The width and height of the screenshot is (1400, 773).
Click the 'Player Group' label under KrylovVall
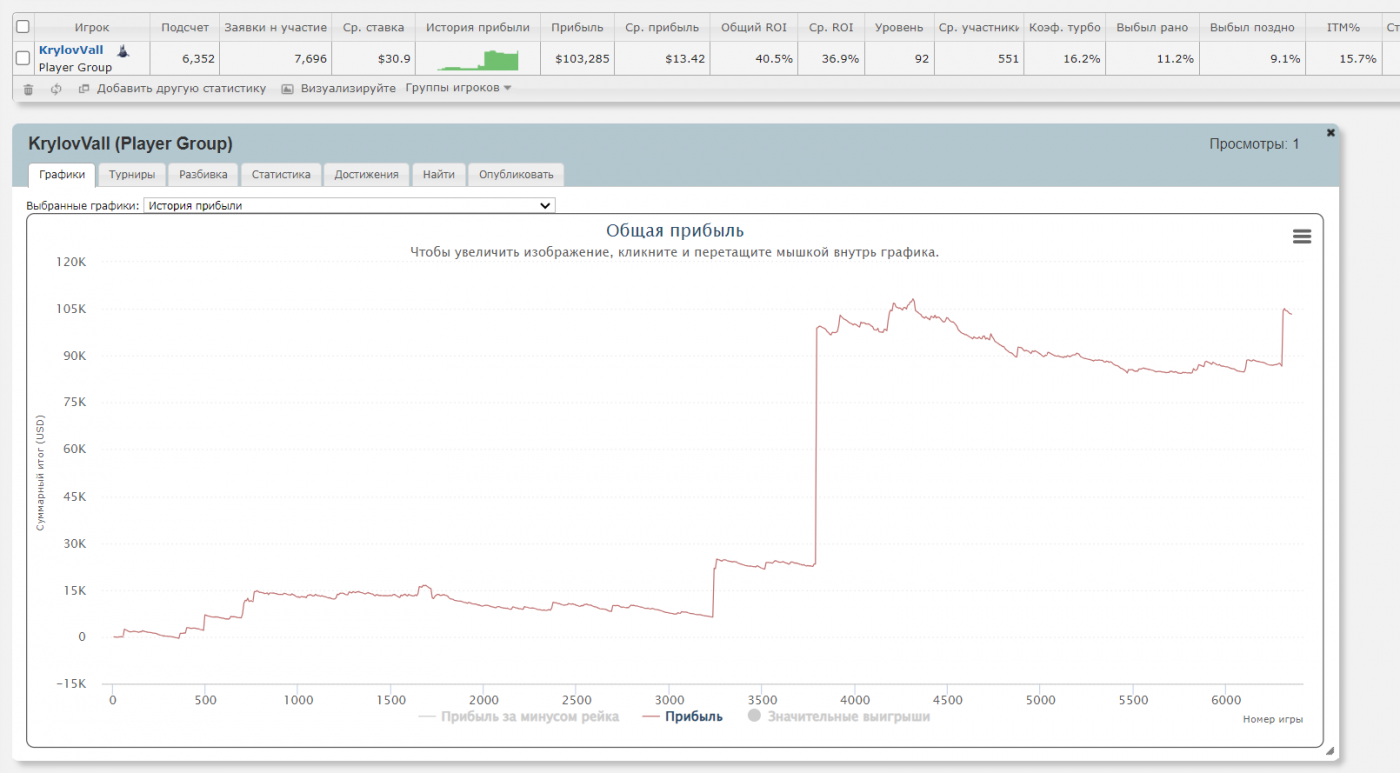click(75, 67)
